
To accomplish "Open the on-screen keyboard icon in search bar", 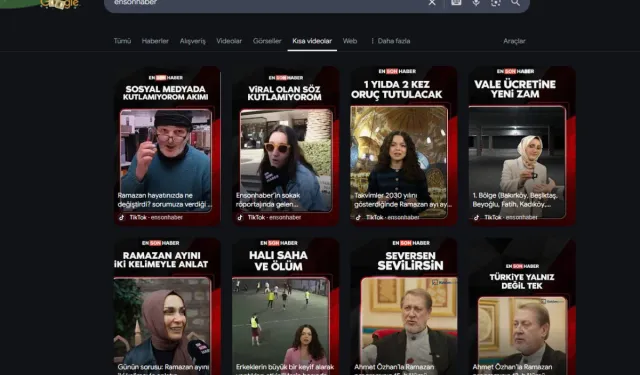I will [456, 2].
